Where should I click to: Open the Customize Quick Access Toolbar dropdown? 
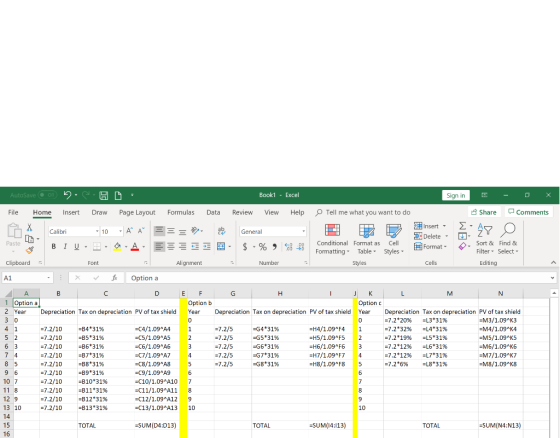(x=132, y=195)
